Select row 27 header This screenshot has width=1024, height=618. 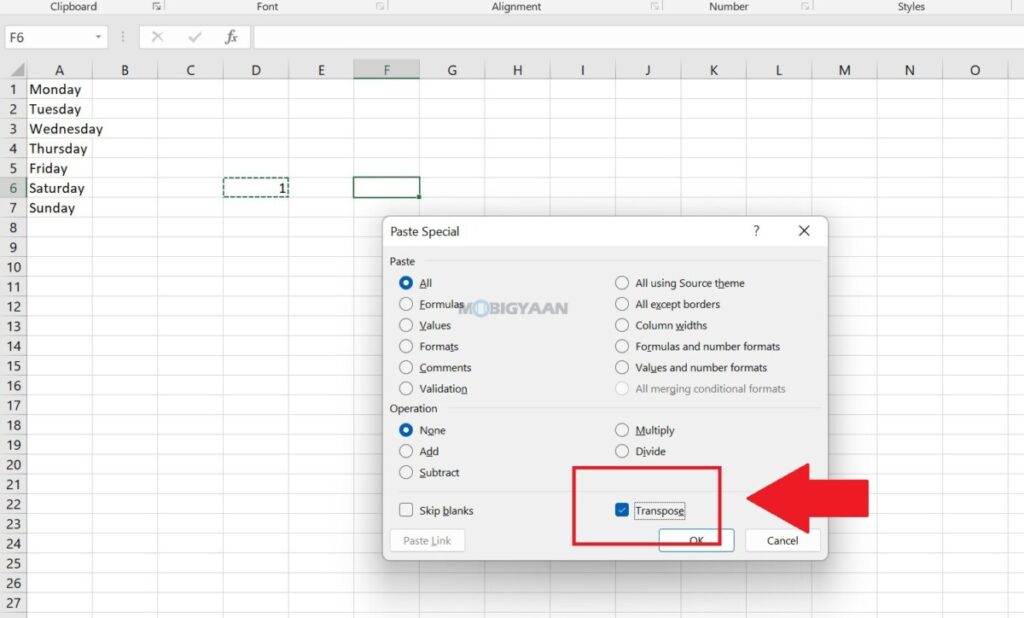pyautogui.click(x=13, y=603)
